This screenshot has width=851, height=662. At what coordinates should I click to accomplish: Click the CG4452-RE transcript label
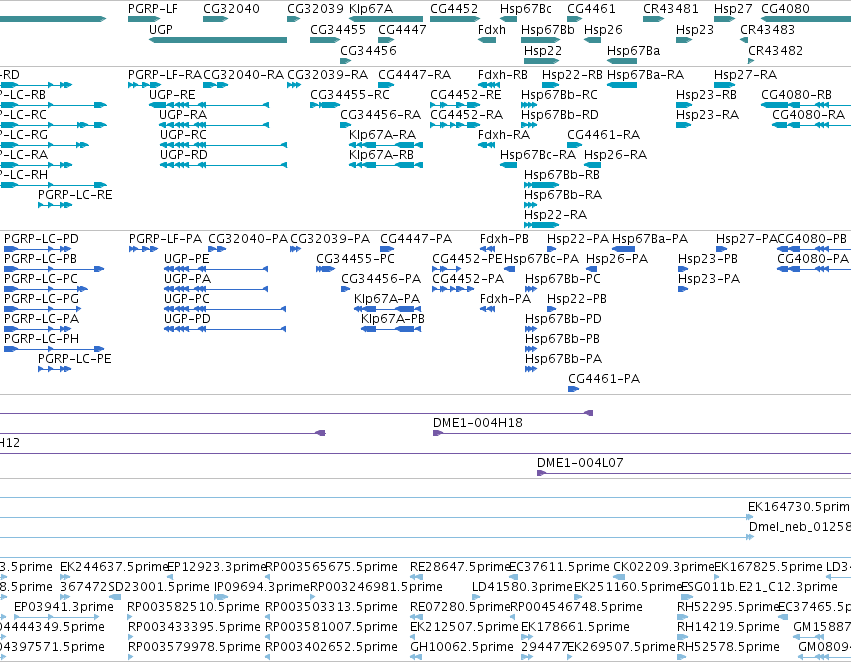[466, 94]
